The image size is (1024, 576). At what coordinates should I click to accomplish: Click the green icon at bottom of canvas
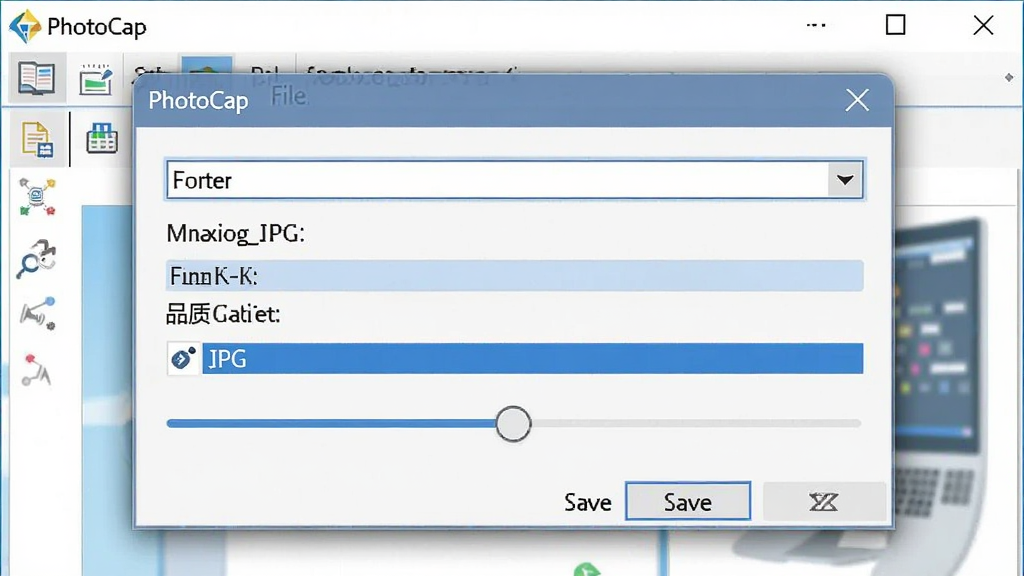pos(586,569)
